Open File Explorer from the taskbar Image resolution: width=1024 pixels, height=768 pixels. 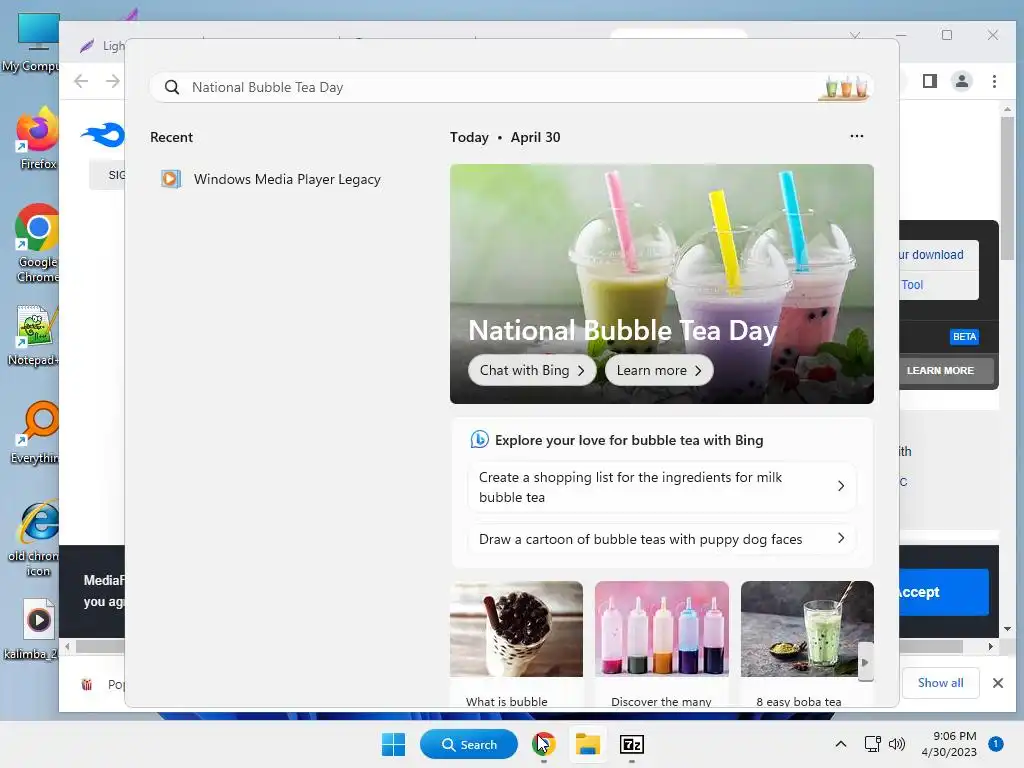(x=587, y=744)
